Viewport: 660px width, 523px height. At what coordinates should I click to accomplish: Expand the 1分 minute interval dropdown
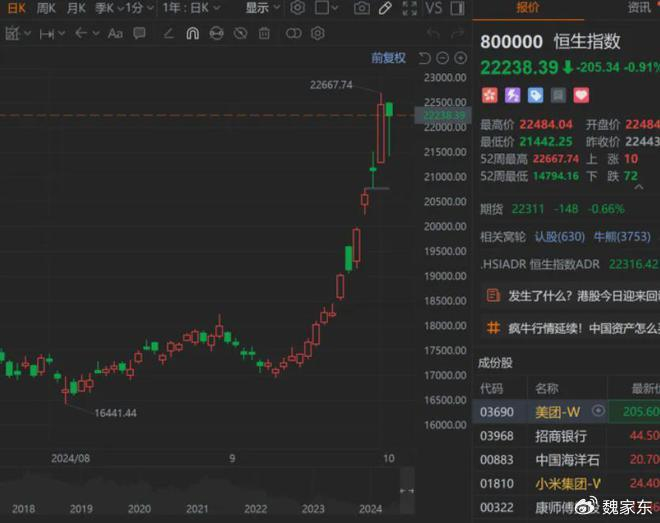(134, 8)
